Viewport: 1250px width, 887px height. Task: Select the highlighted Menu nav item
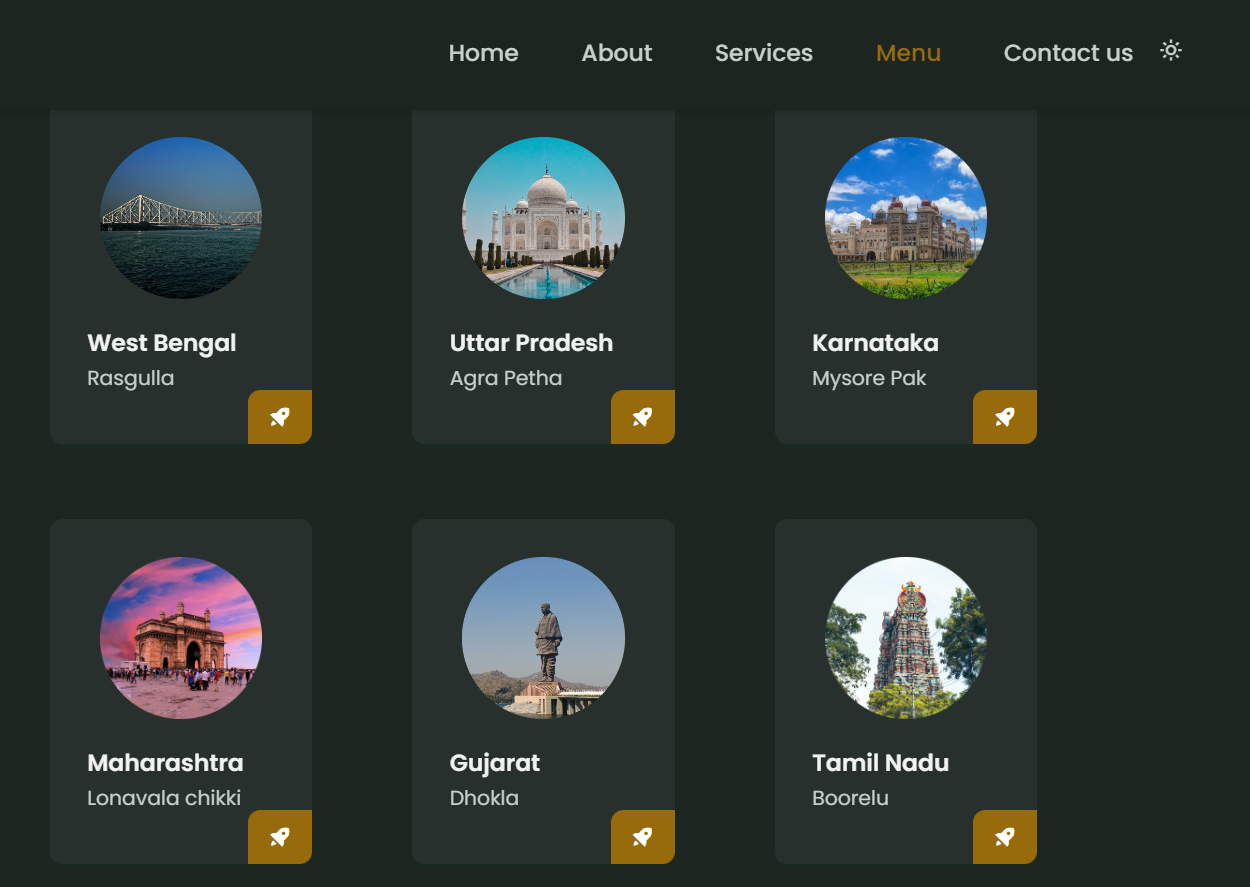908,53
